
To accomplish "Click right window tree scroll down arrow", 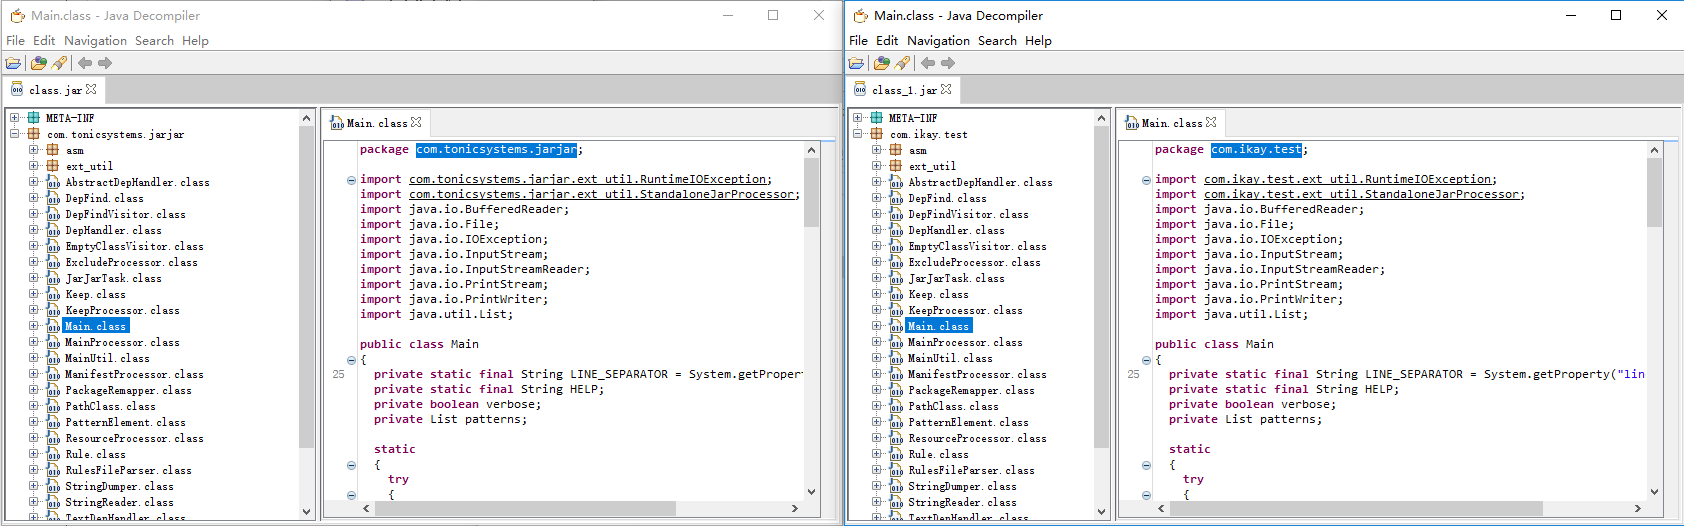I will (x=1101, y=511).
